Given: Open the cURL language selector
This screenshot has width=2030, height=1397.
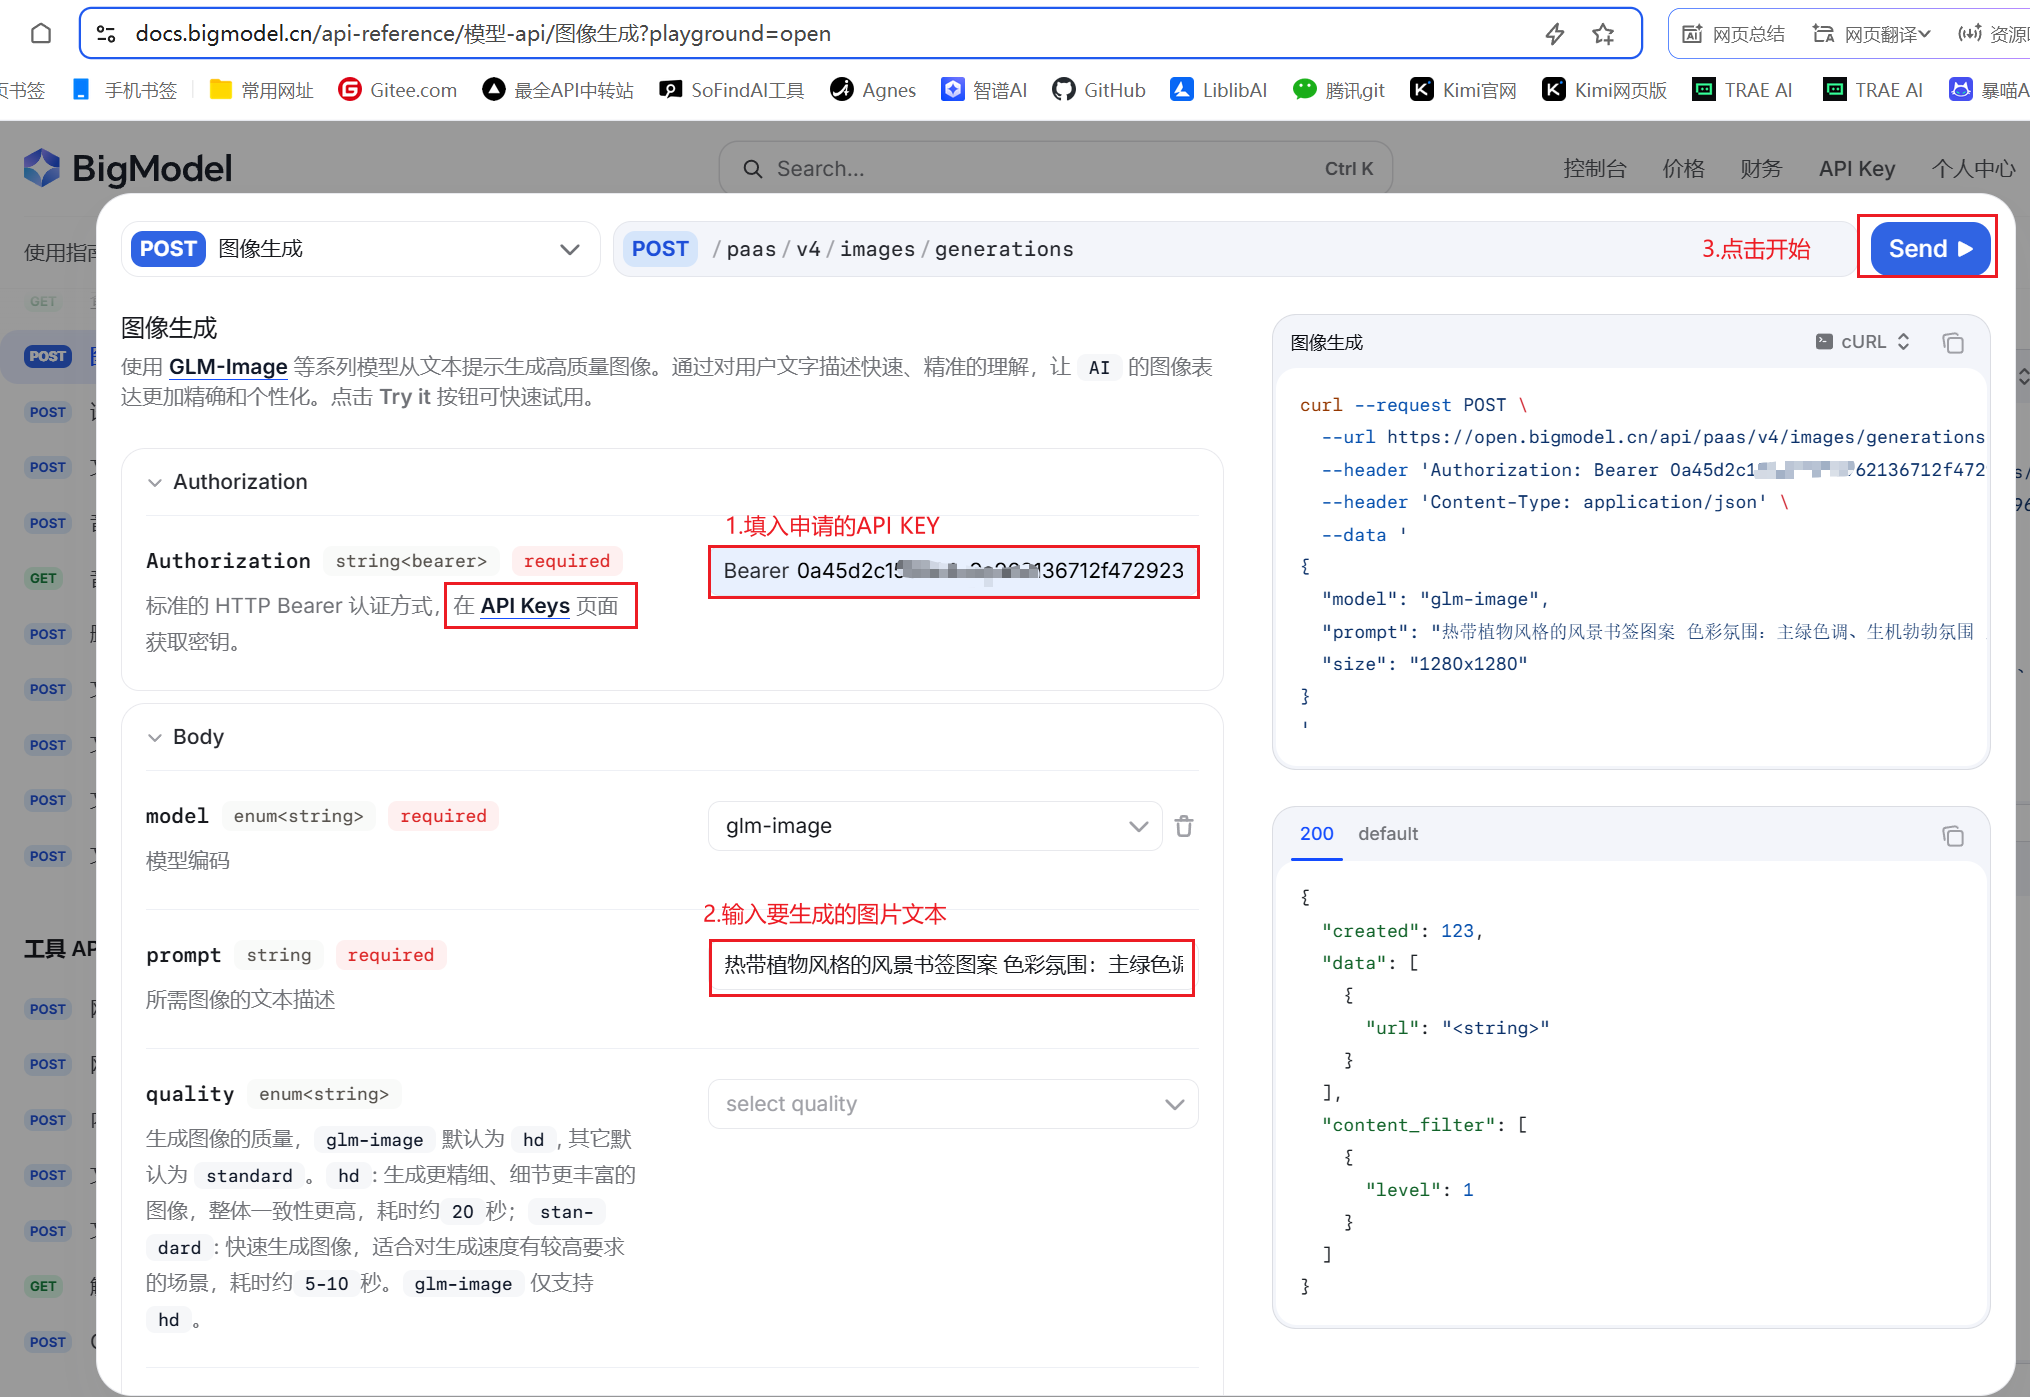Looking at the screenshot, I should click(1863, 342).
